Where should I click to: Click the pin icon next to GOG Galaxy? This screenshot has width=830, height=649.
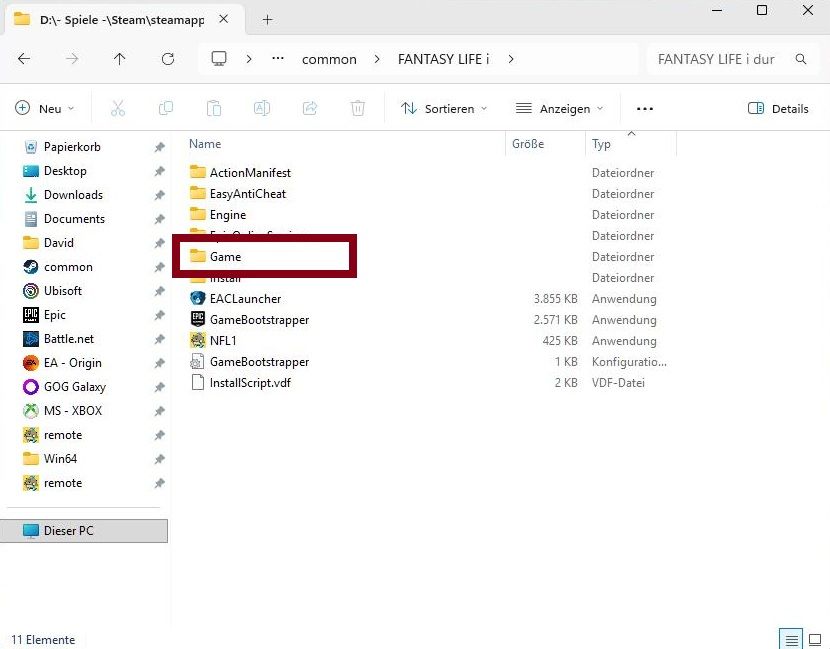159,387
